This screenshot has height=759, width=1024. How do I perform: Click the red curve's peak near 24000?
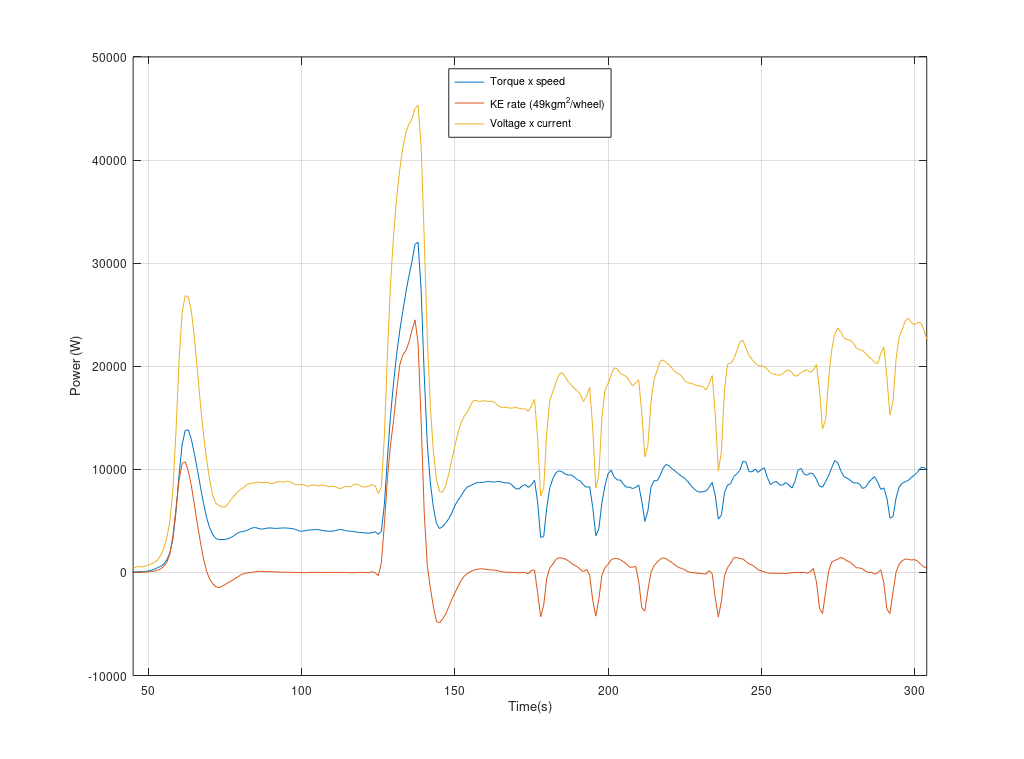(415, 321)
